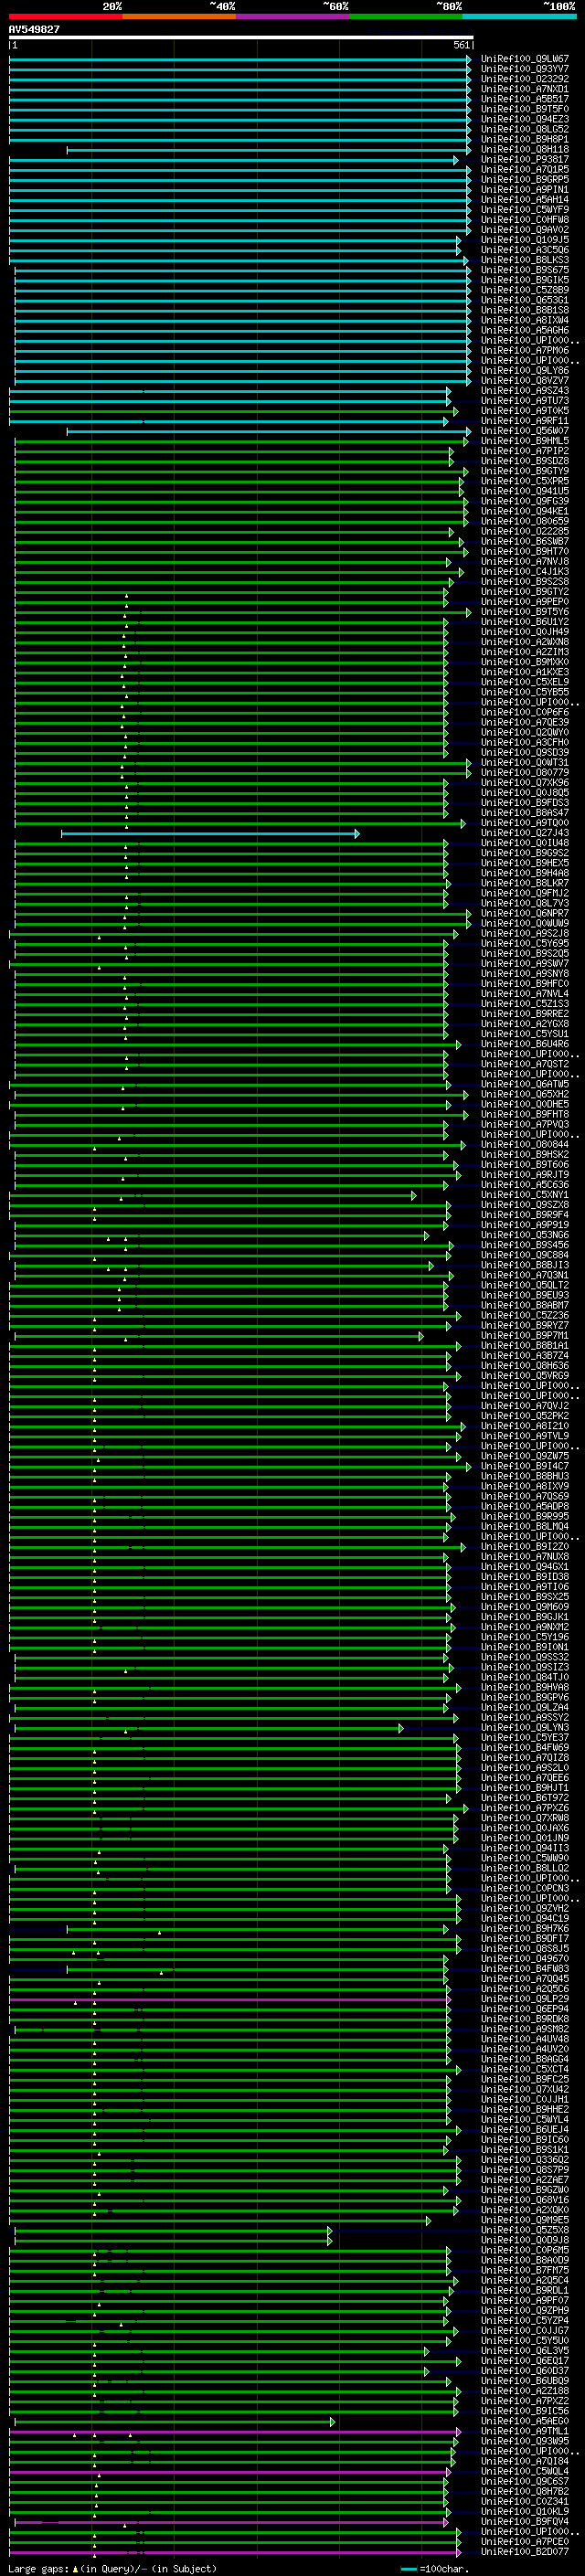Click the purple alignment bar for UniRef100_A9TML1
Image resolution: width=585 pixels, height=2576 pixels.
235,2431
